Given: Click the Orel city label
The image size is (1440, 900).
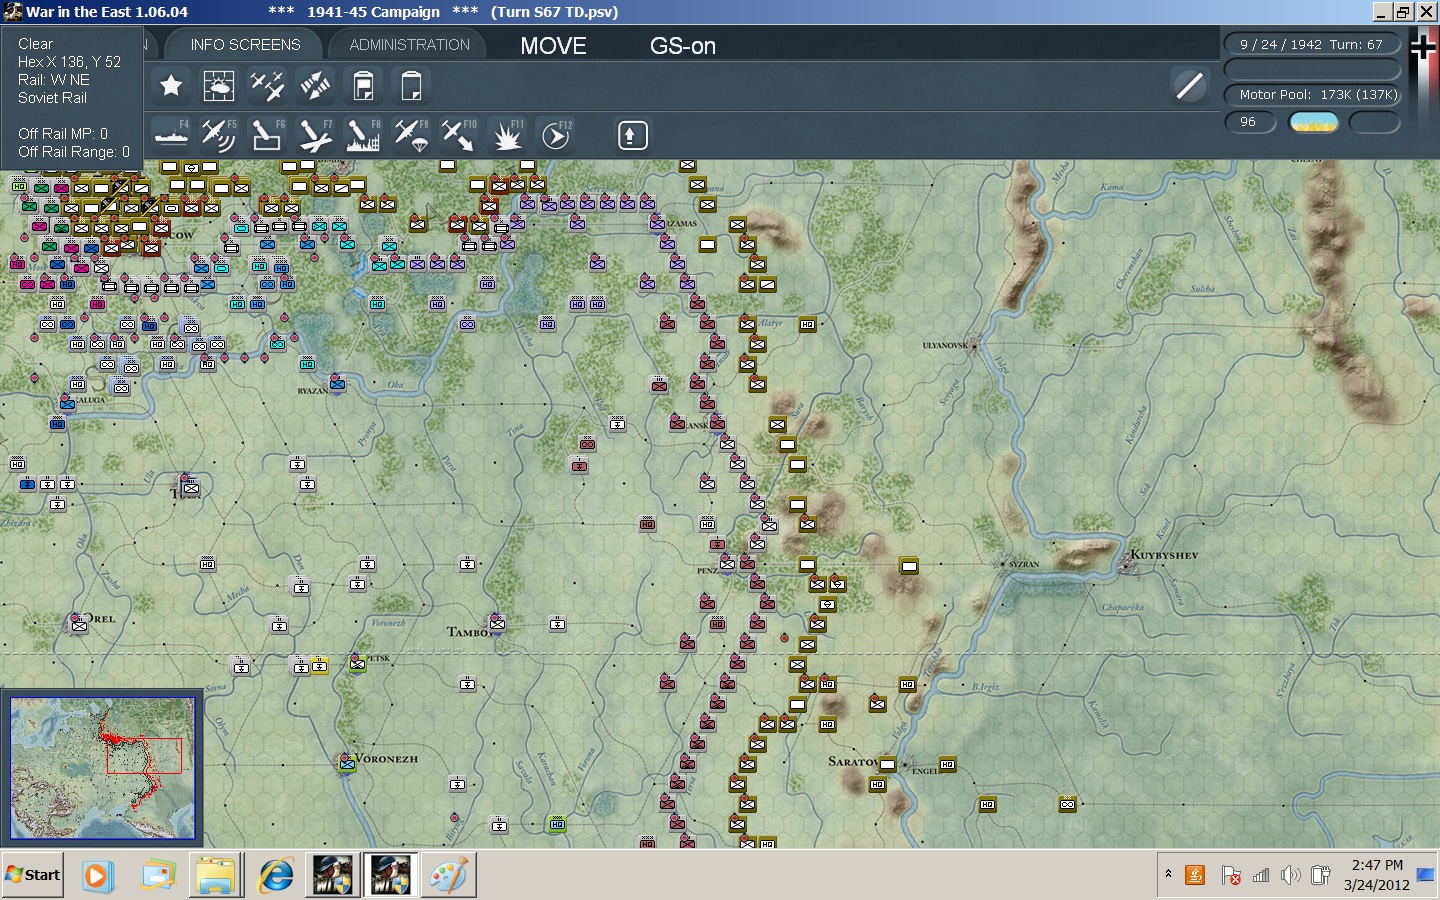Looking at the screenshot, I should click(x=99, y=619).
